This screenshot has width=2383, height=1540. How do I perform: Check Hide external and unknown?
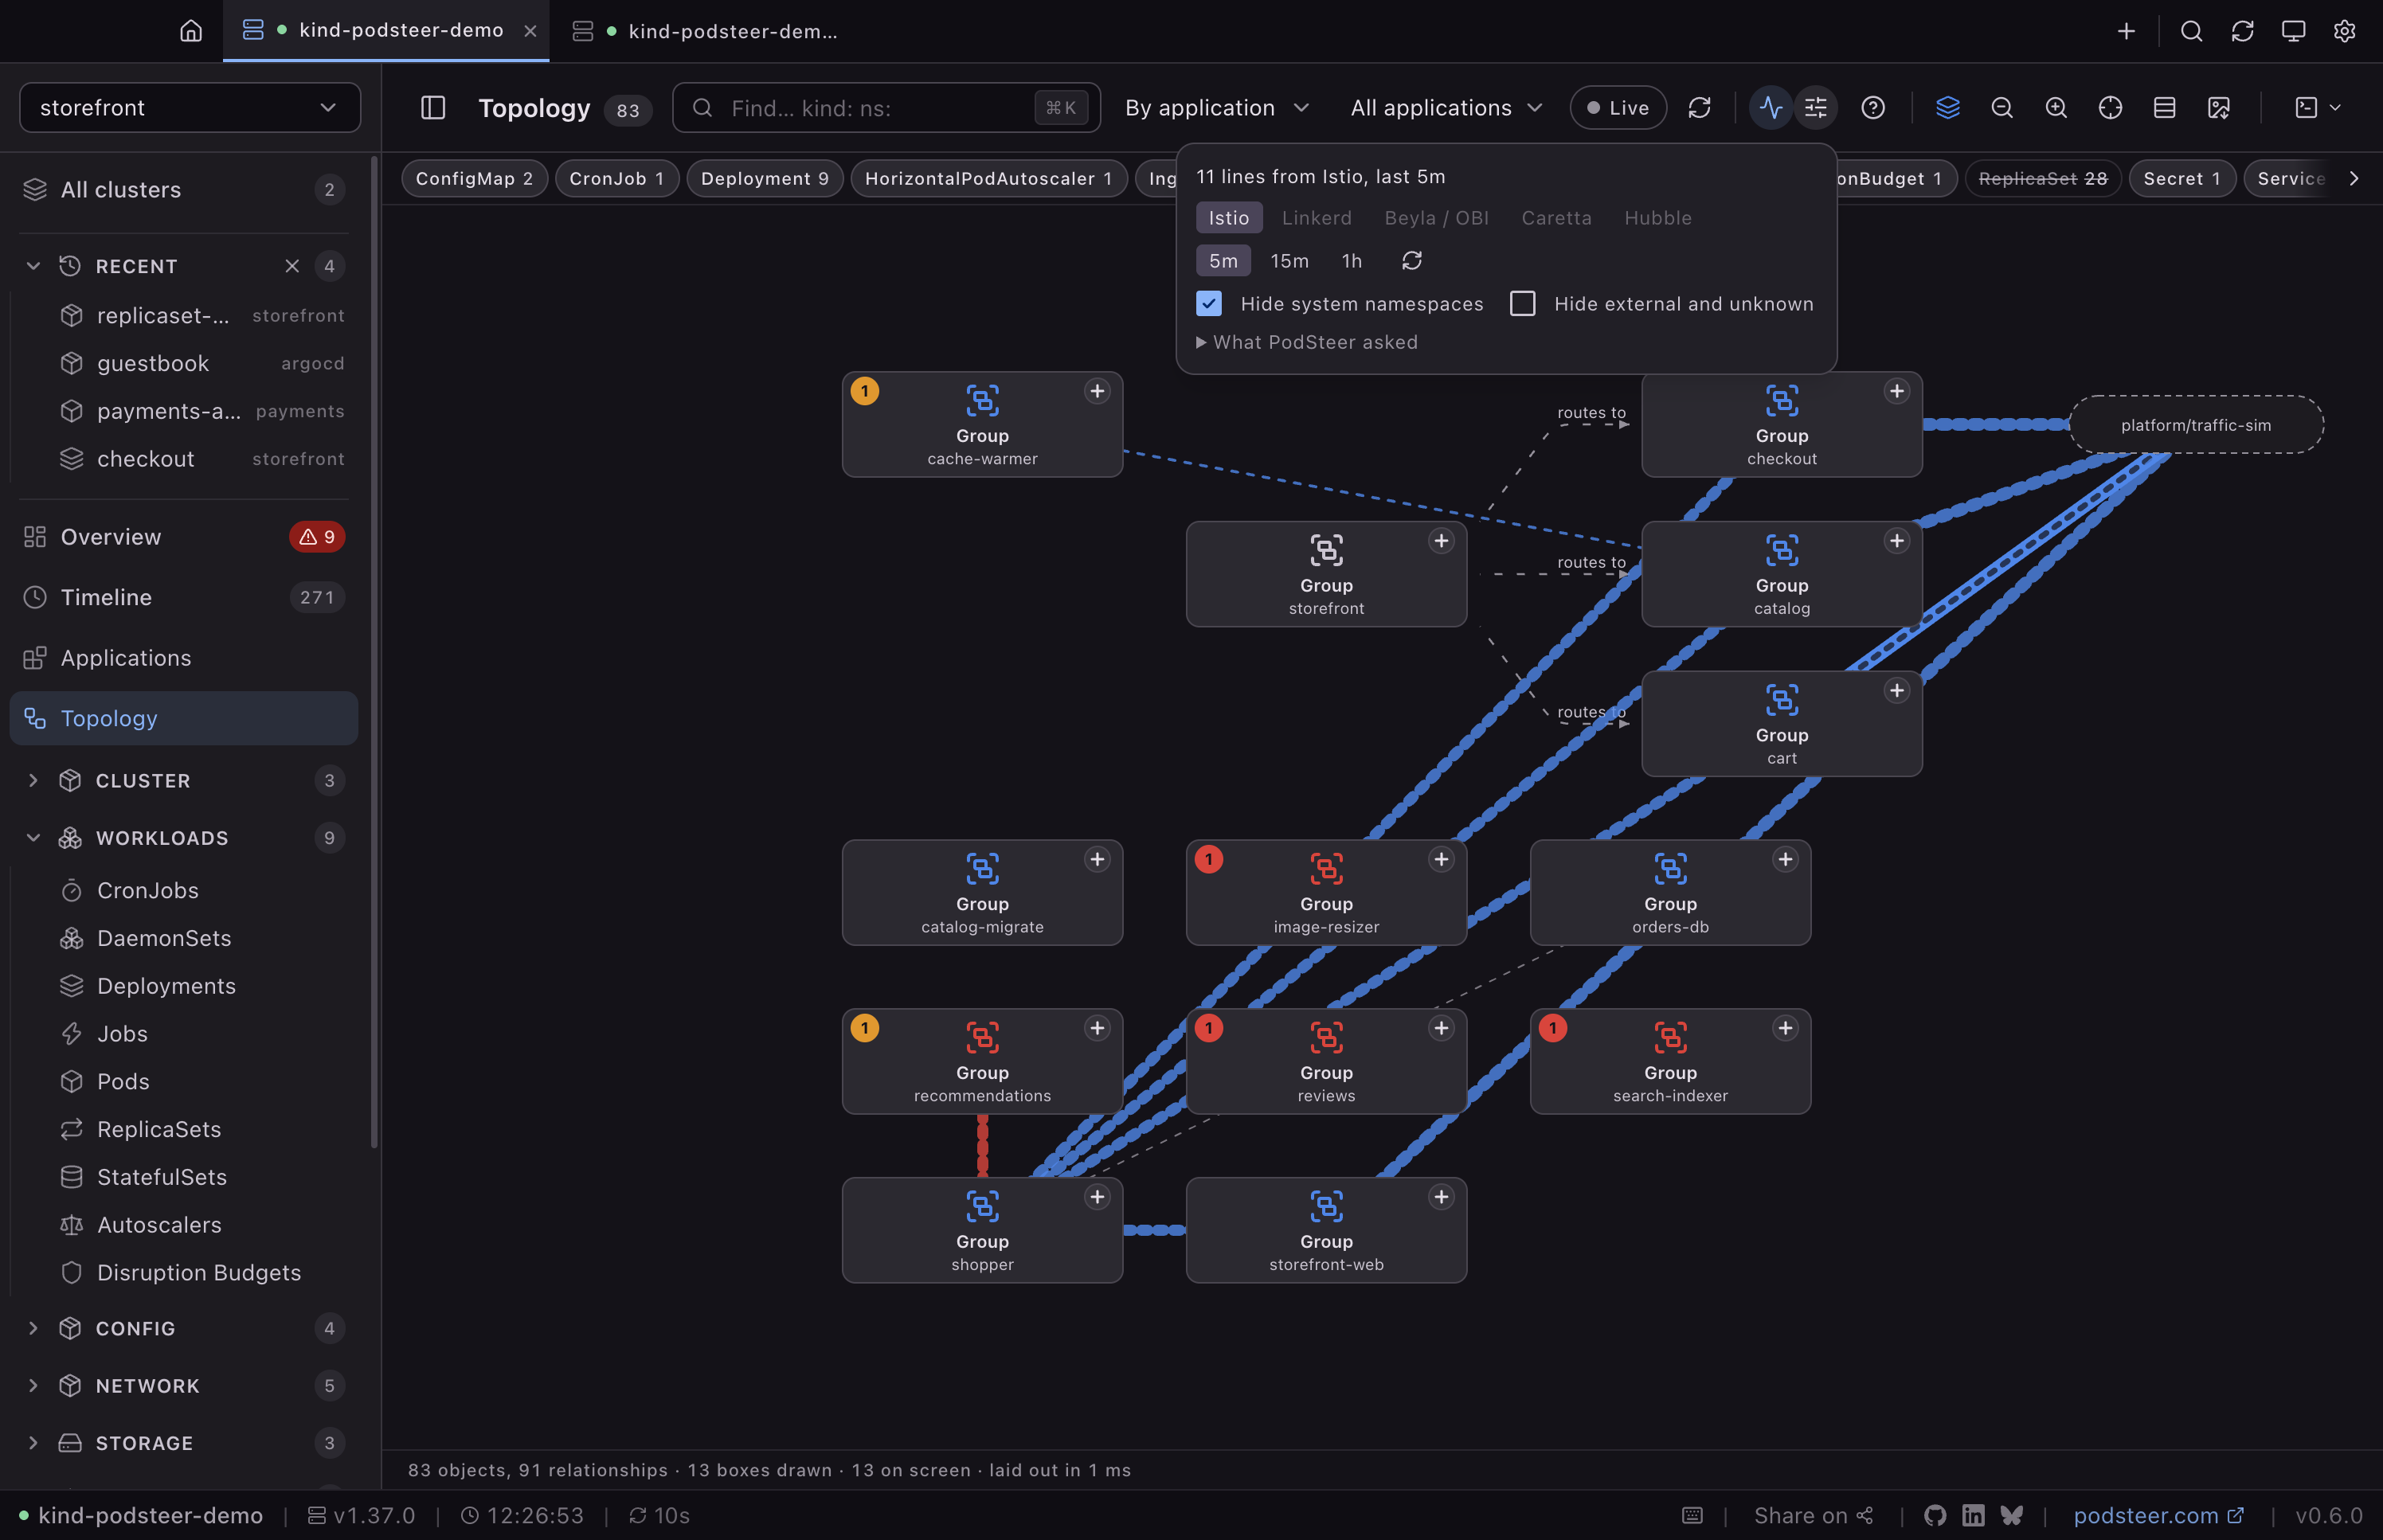1522,303
